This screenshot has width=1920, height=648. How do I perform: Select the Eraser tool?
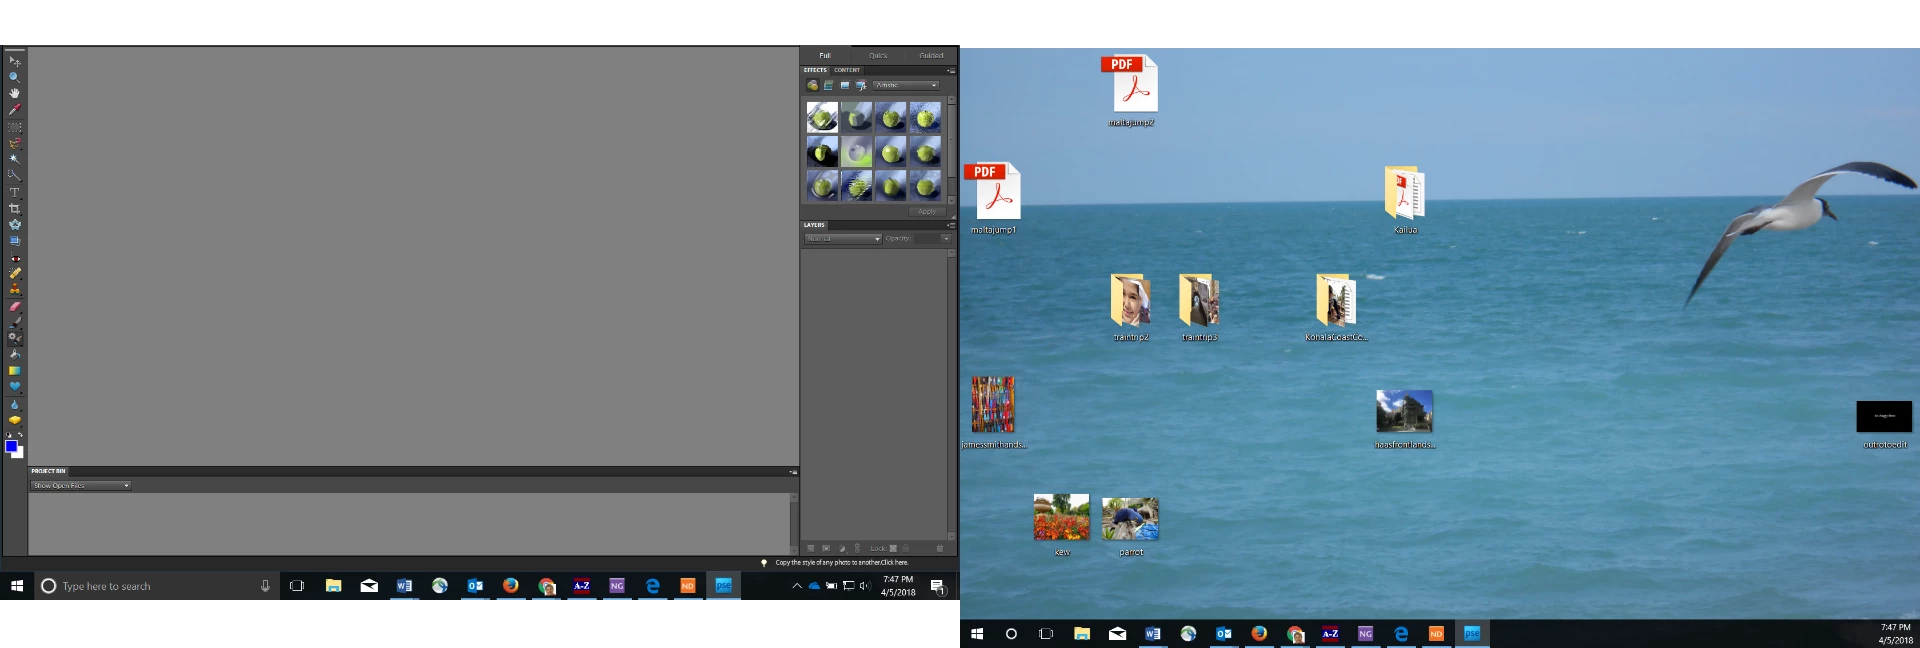pos(14,306)
